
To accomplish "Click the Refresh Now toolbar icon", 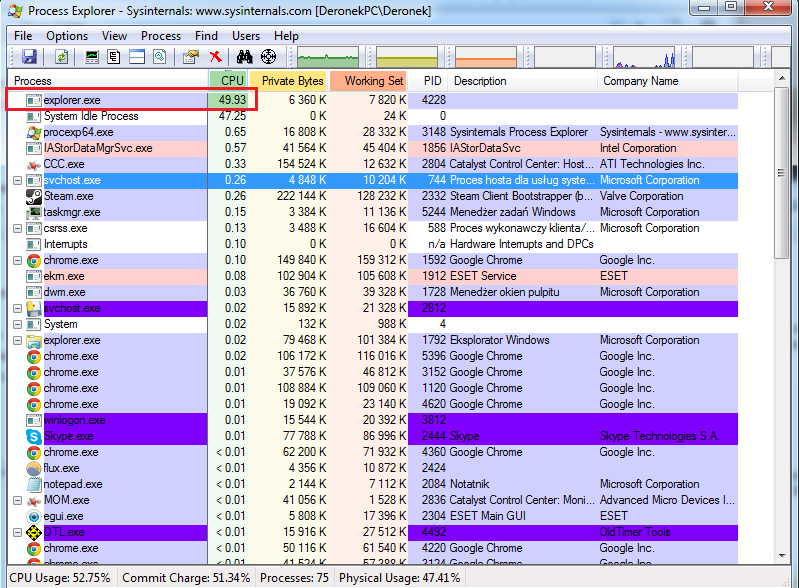I will (x=62, y=57).
